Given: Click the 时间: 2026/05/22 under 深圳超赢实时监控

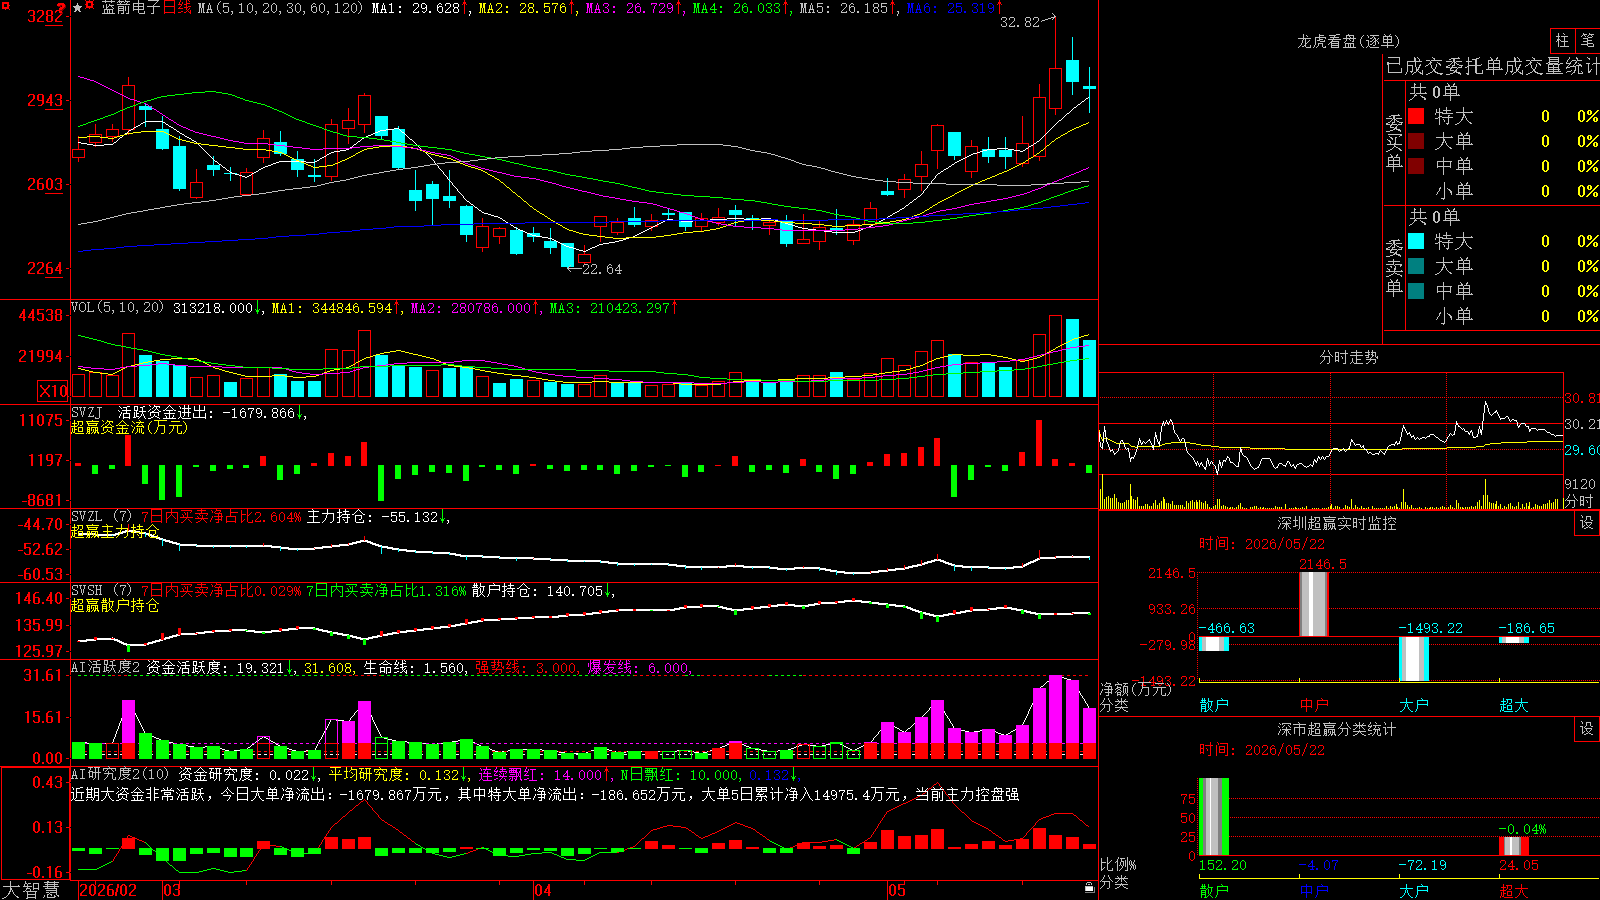Looking at the screenshot, I should point(1262,544).
